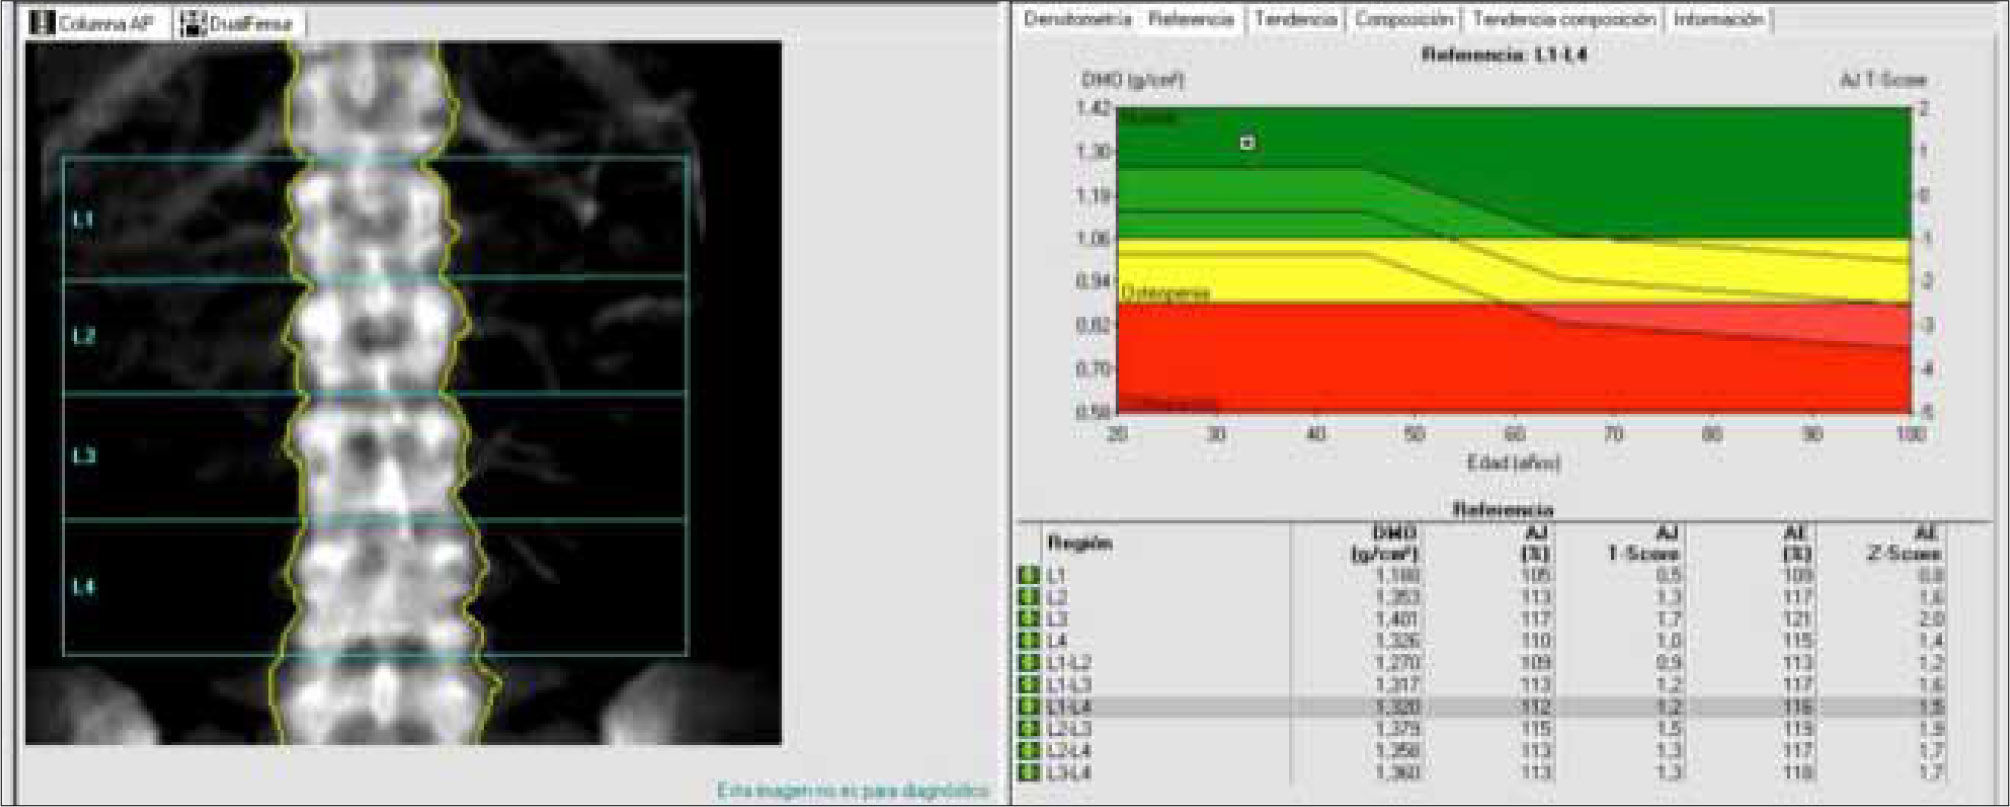Open the Composición tab
The width and height of the screenshot is (2010, 807).
pyautogui.click(x=1403, y=20)
